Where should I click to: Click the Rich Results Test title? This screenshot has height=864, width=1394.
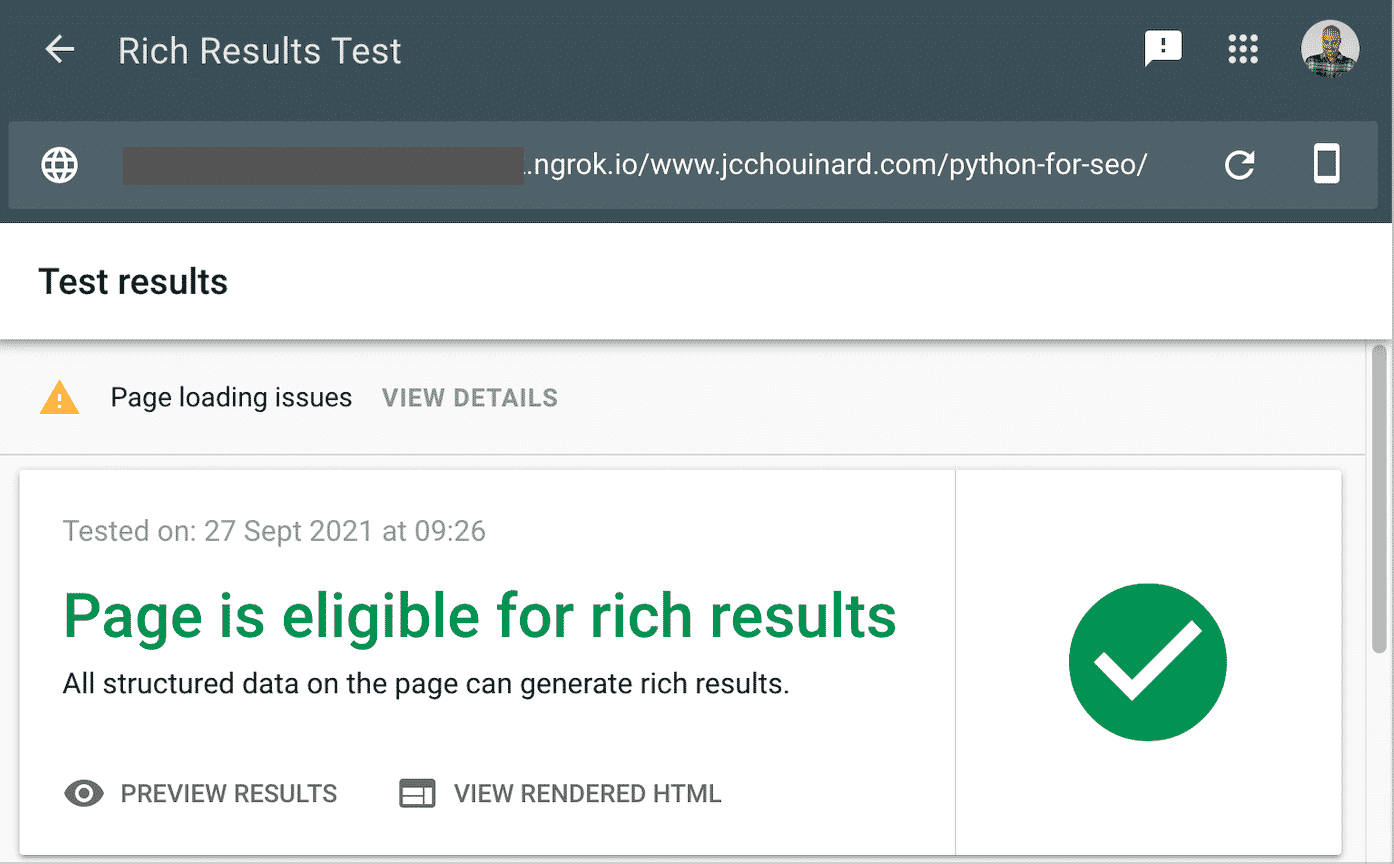point(260,50)
